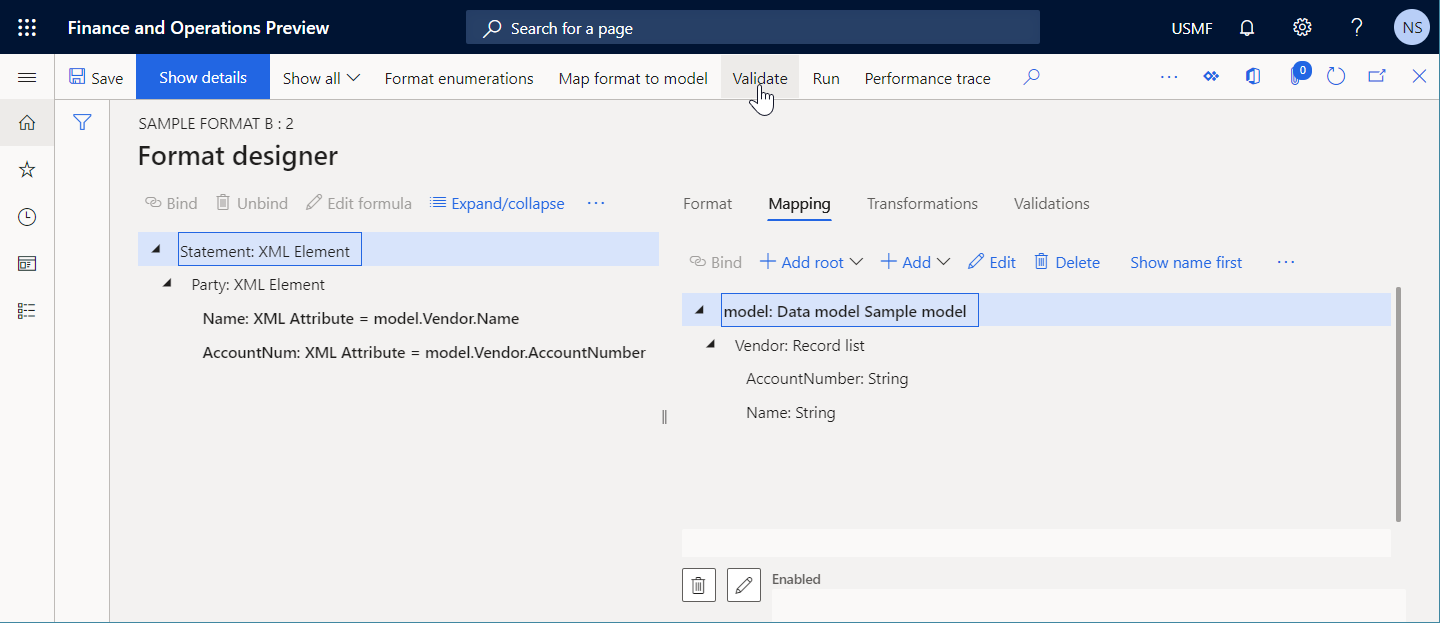Click the Office app launcher icon
The height and width of the screenshot is (623, 1440).
[x=27, y=27]
